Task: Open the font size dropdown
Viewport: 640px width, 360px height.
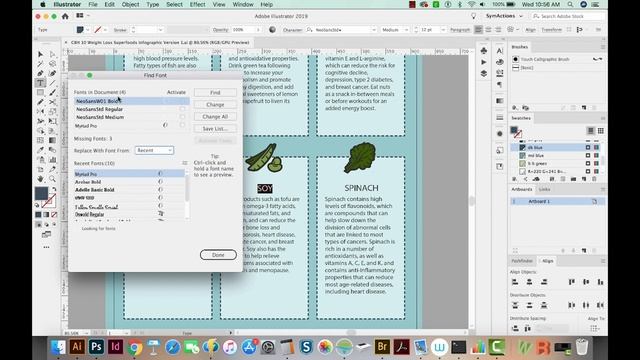Action: pyautogui.click(x=443, y=30)
